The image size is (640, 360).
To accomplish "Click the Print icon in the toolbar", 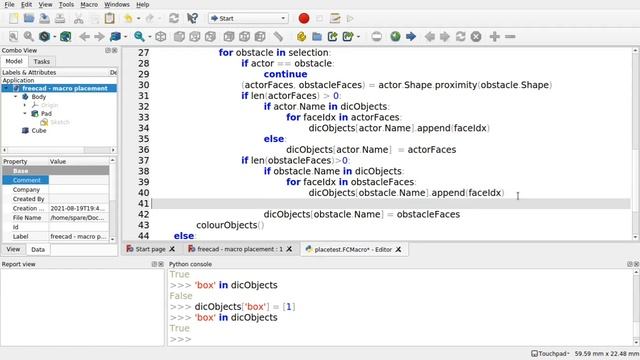I will click(60, 18).
